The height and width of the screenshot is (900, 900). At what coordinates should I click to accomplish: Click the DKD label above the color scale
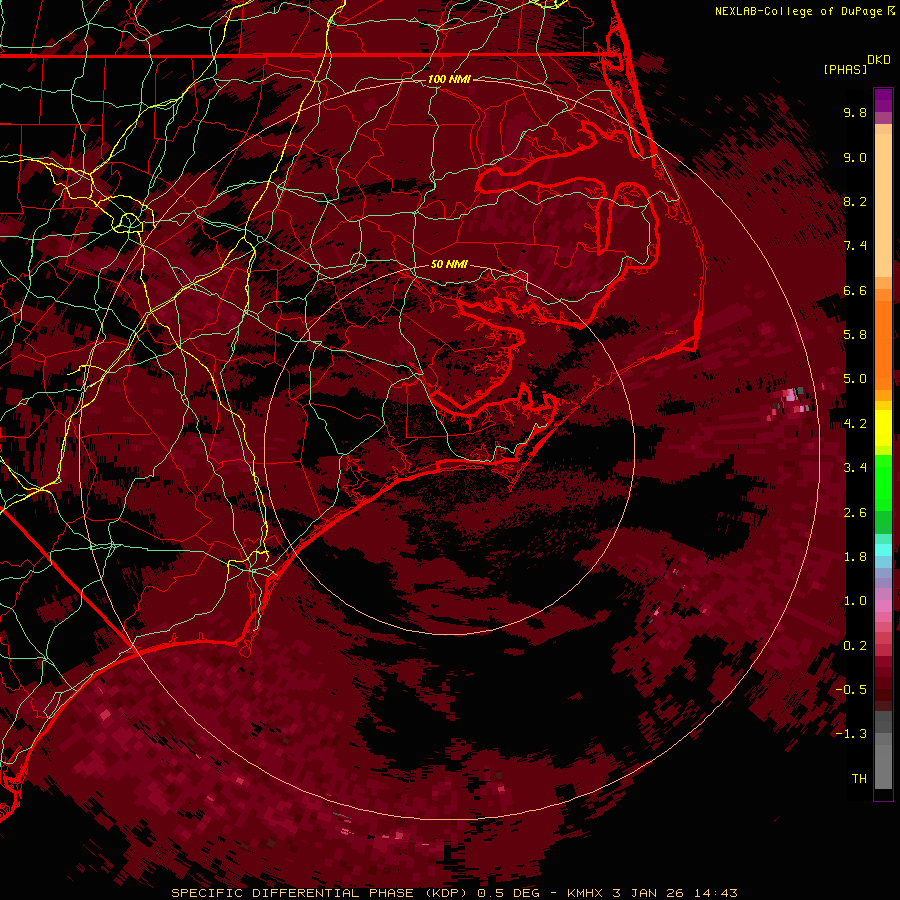pyautogui.click(x=879, y=60)
